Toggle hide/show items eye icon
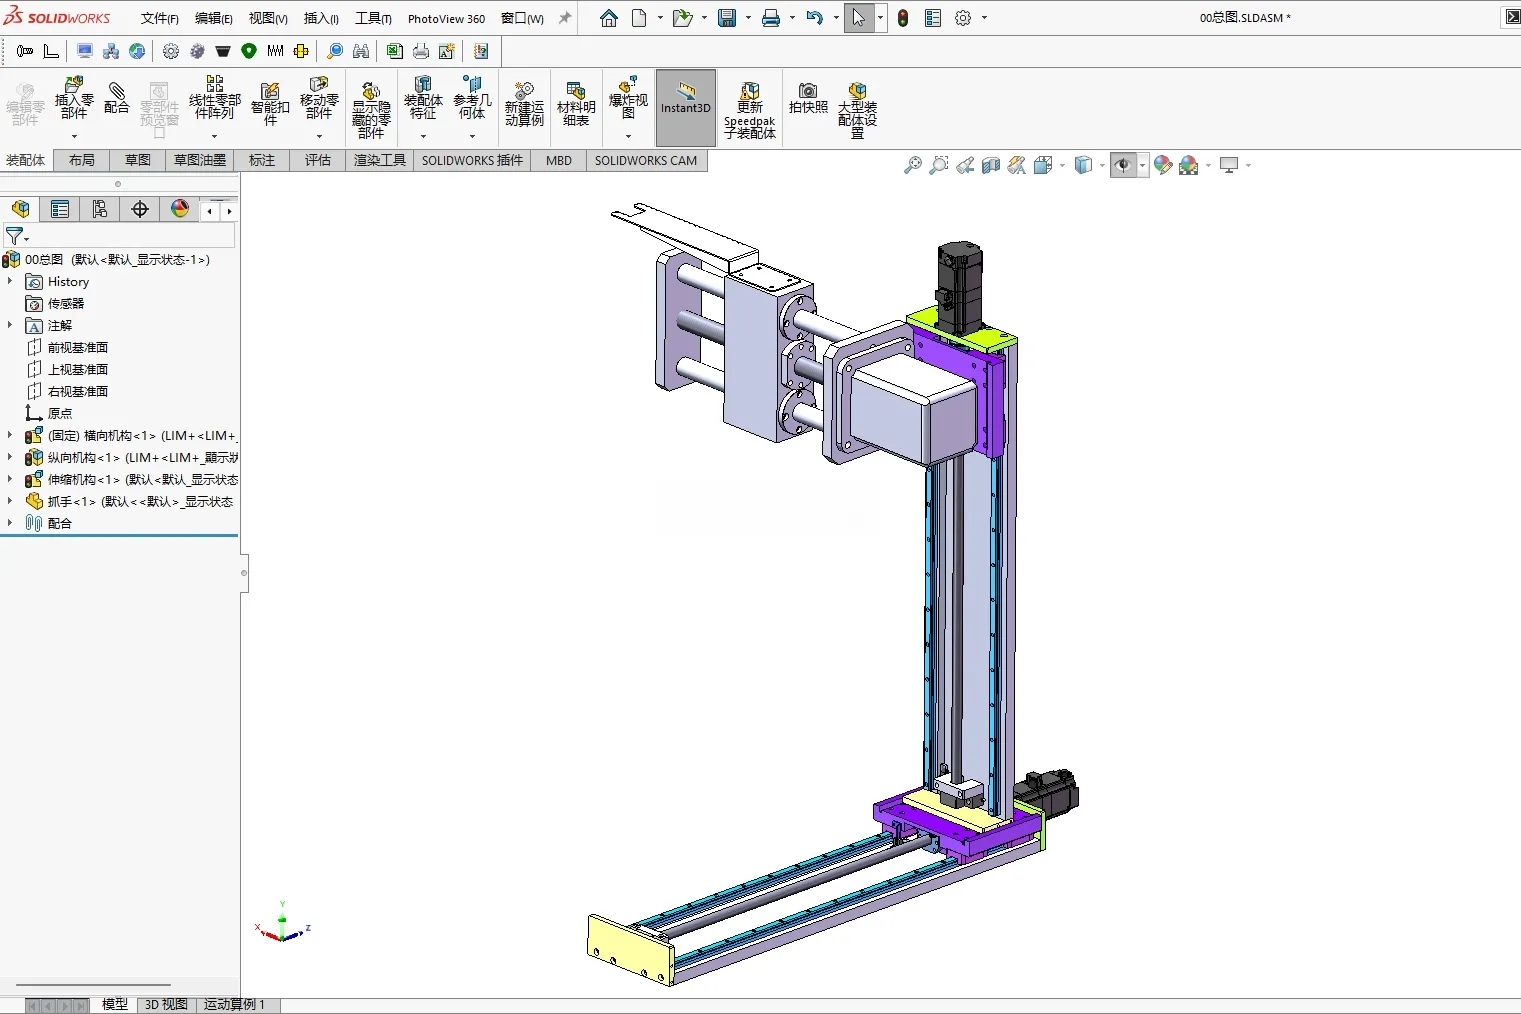This screenshot has width=1521, height=1014. pos(1123,165)
